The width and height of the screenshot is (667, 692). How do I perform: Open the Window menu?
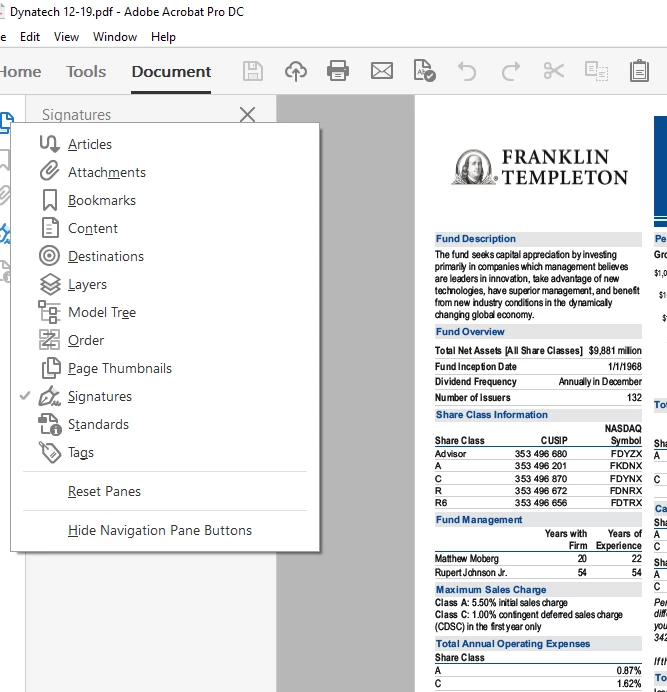[x=115, y=37]
